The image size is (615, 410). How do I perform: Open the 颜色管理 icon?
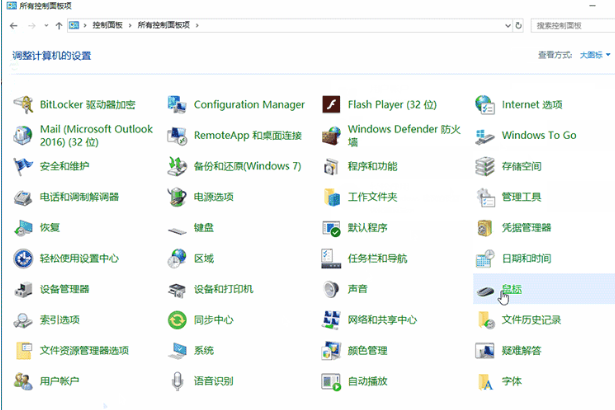pos(331,350)
